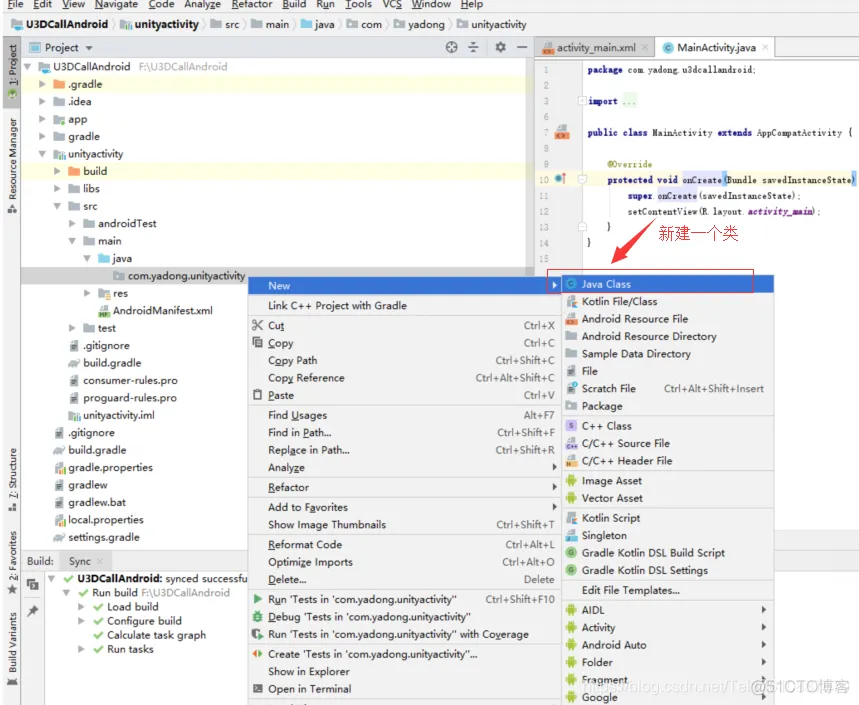Image resolution: width=859 pixels, height=705 pixels.
Task: Click the collapse-all icon in Project panel
Action: [x=473, y=48]
